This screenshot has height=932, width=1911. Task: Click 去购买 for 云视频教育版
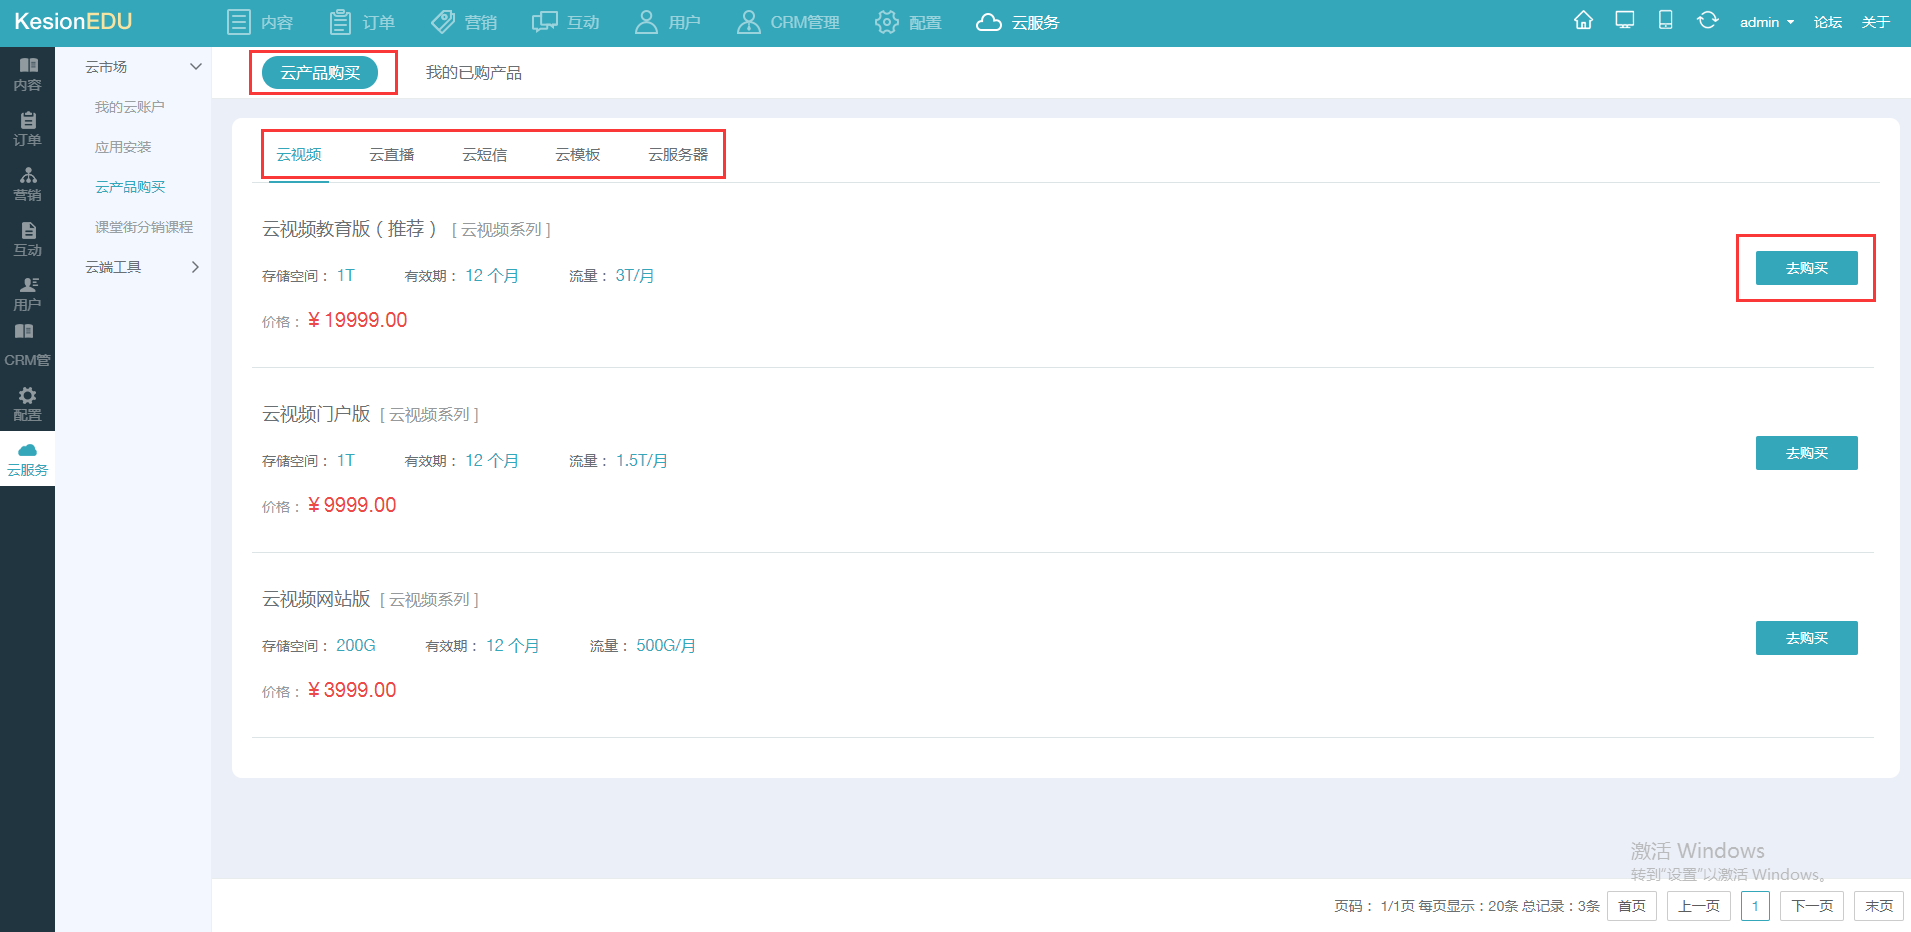(x=1806, y=268)
